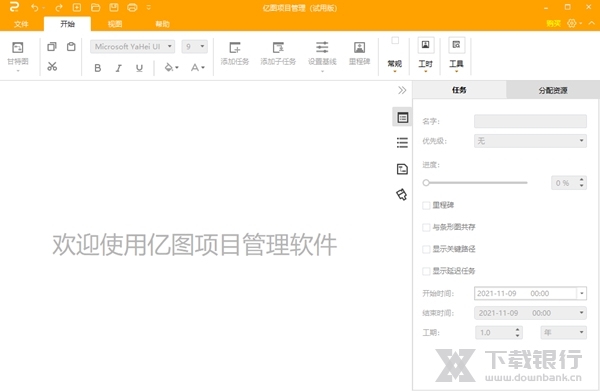Click the progress percent stepper up arrow
The height and width of the screenshot is (391, 600).
(x=581, y=180)
